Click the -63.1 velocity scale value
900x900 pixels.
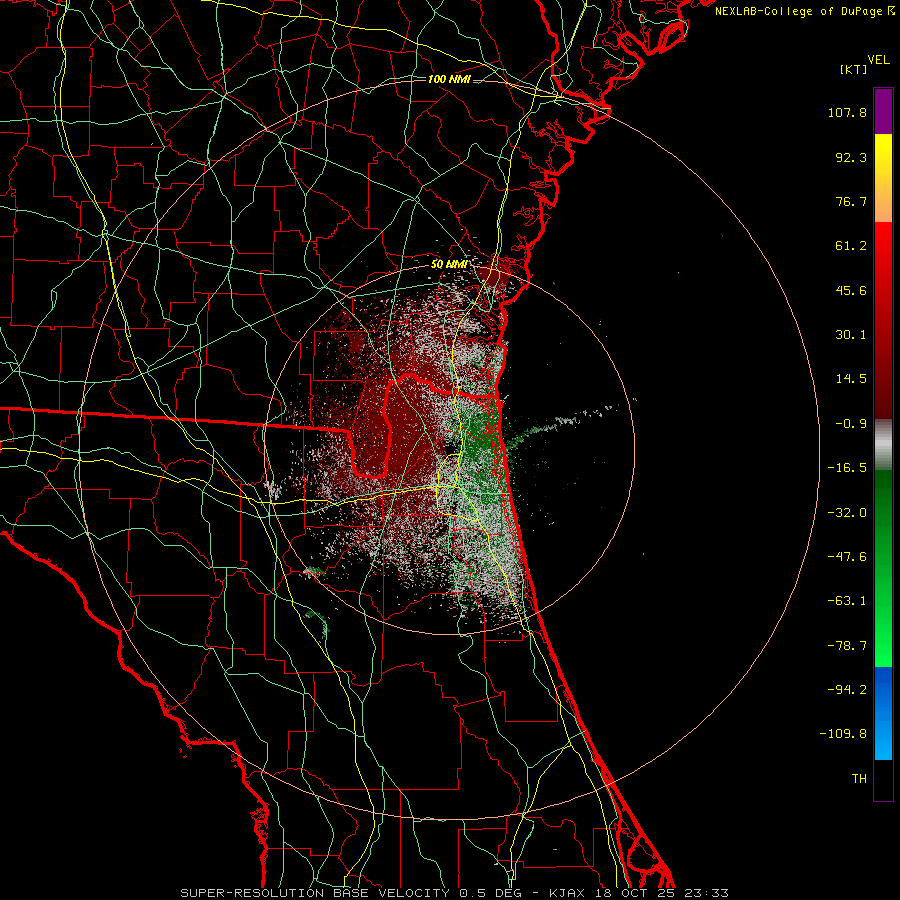(847, 601)
